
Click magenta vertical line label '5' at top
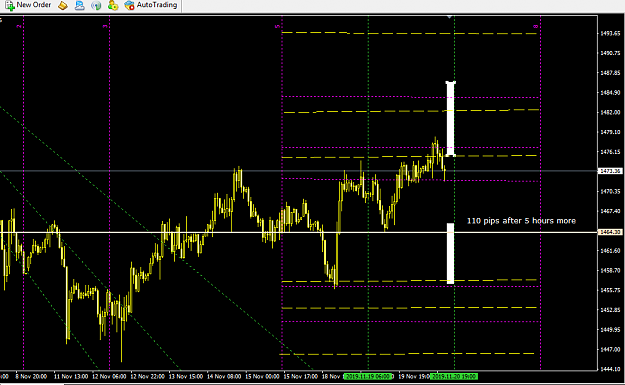277,26
